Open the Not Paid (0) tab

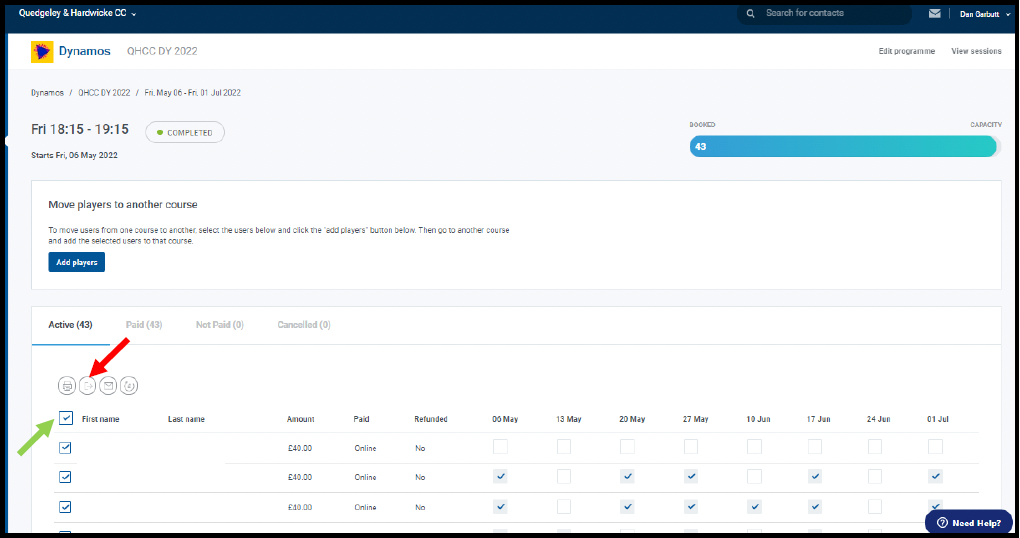point(220,325)
